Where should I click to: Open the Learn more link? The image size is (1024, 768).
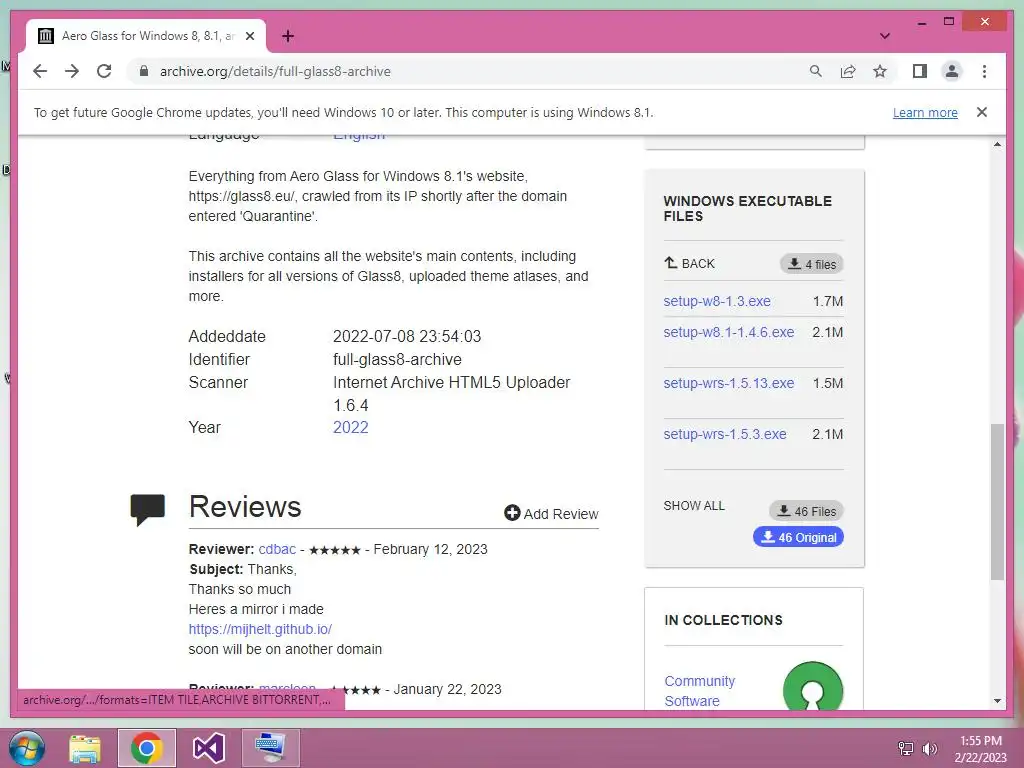[x=925, y=112]
